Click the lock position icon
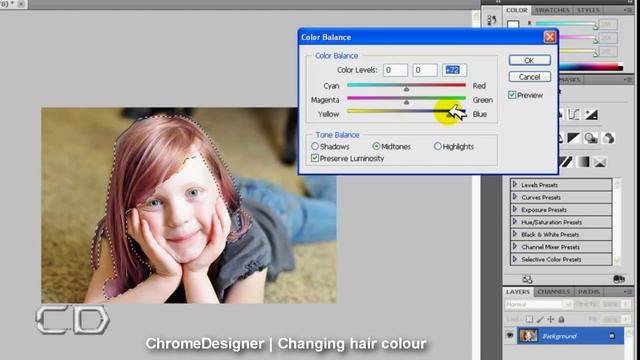The height and width of the screenshot is (360, 640). [551, 319]
